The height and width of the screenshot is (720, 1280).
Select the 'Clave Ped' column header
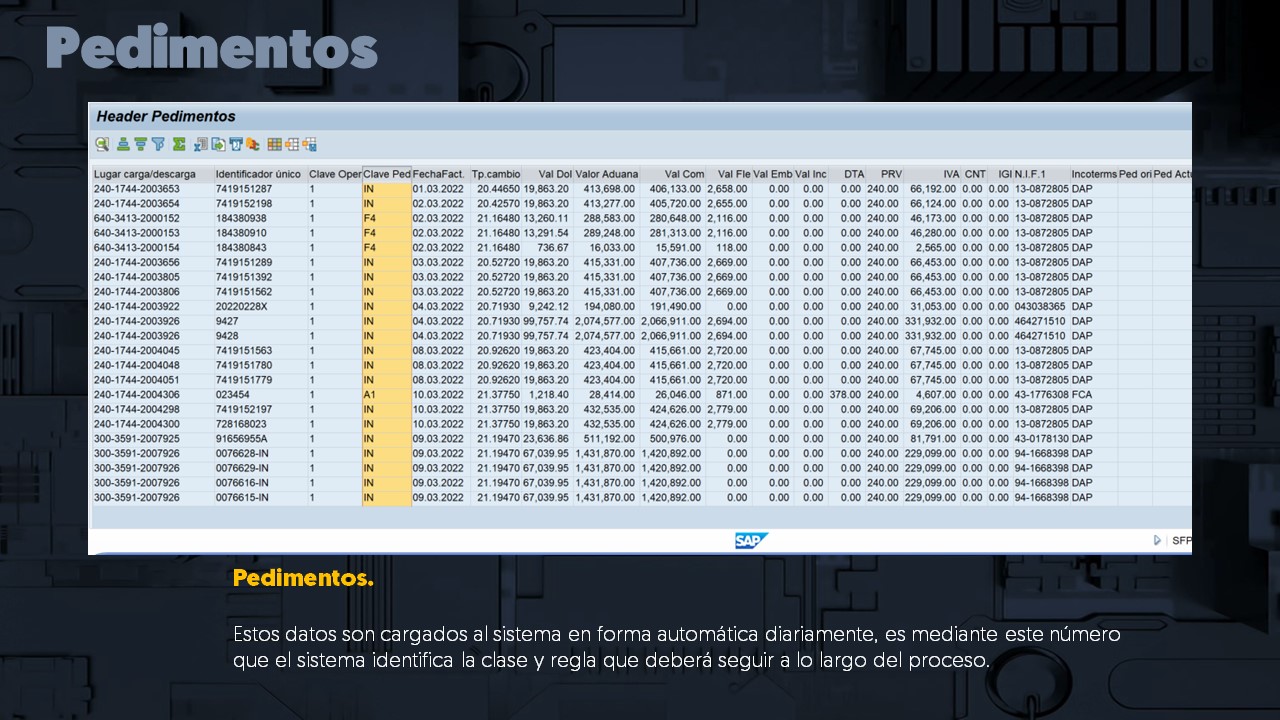point(386,174)
